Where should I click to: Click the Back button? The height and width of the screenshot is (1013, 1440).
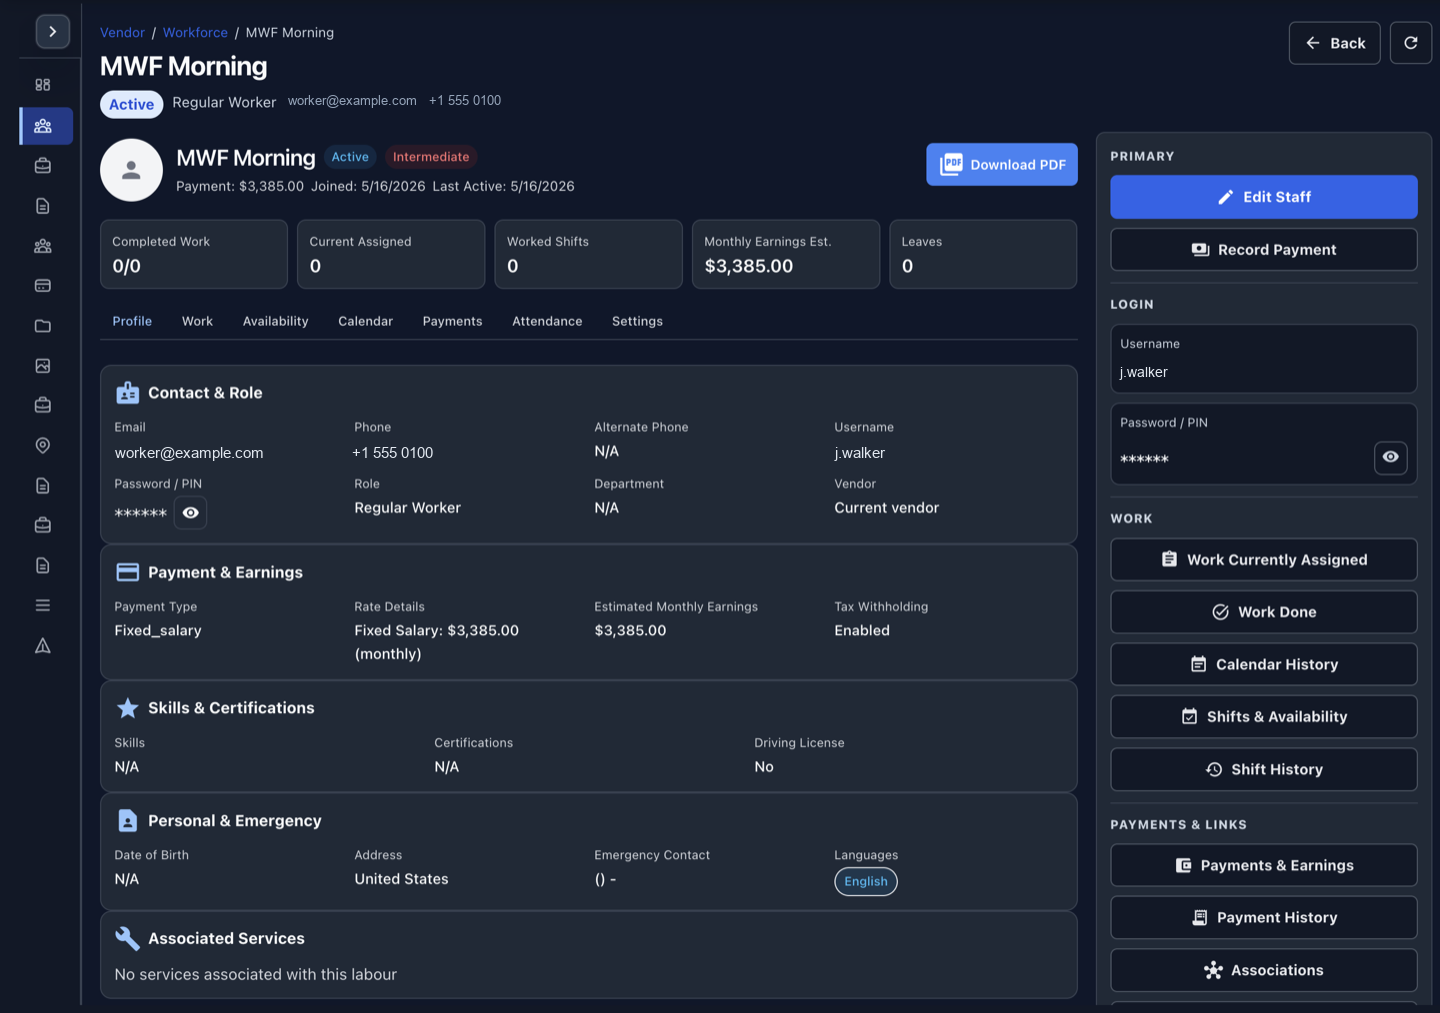[1335, 43]
